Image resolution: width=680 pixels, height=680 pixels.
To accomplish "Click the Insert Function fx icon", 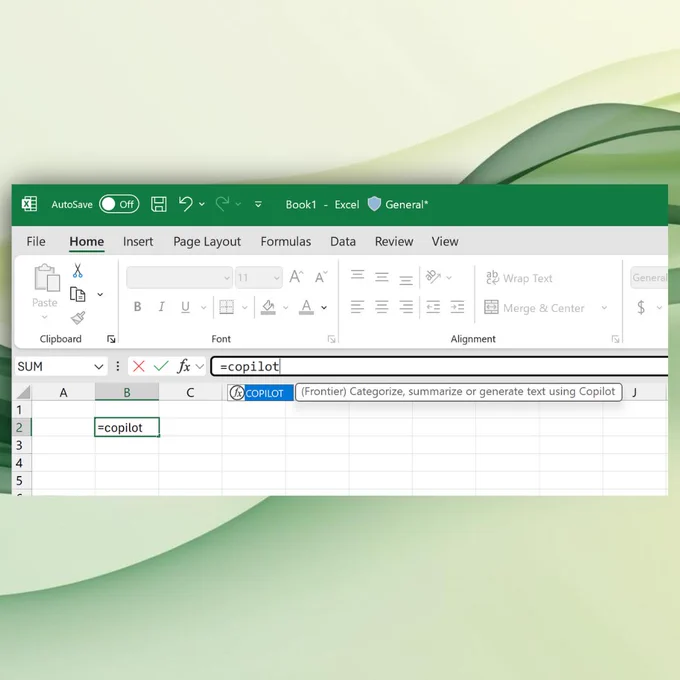I will tap(184, 366).
